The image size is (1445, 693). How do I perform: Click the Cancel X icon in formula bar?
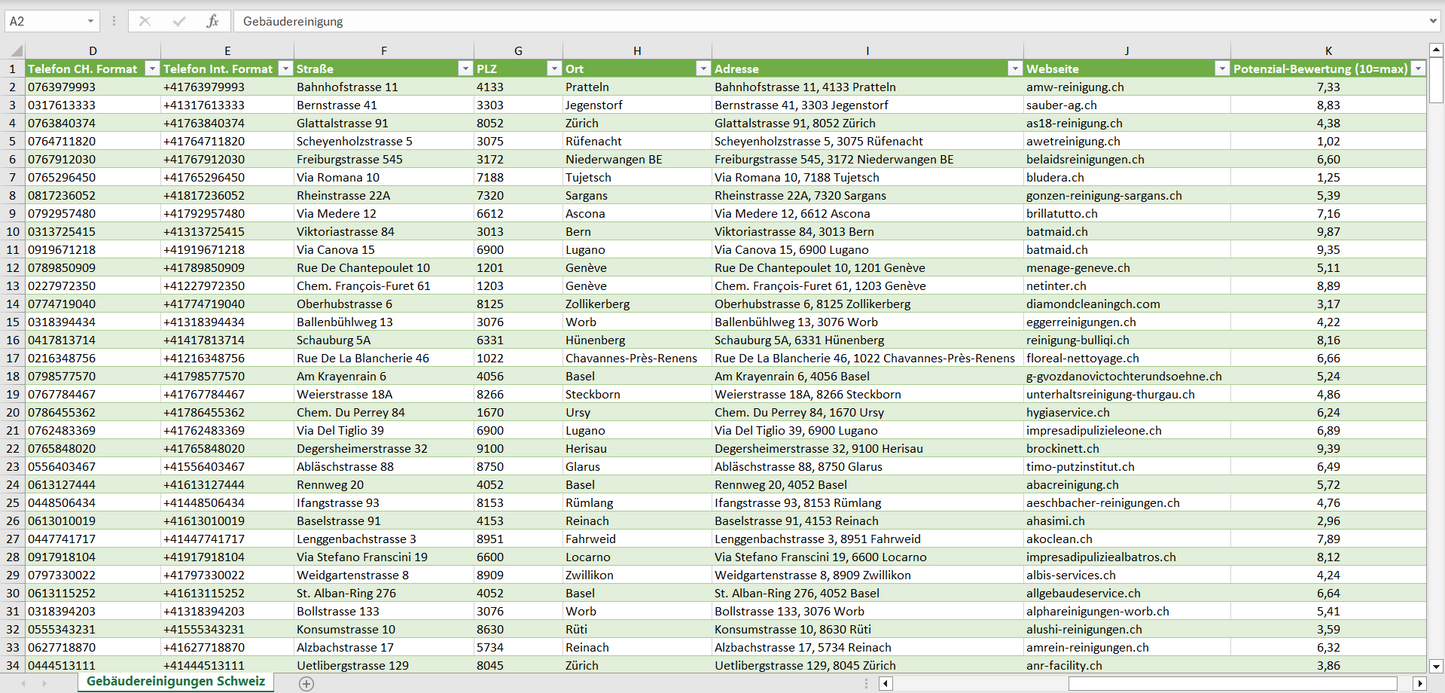(x=145, y=21)
